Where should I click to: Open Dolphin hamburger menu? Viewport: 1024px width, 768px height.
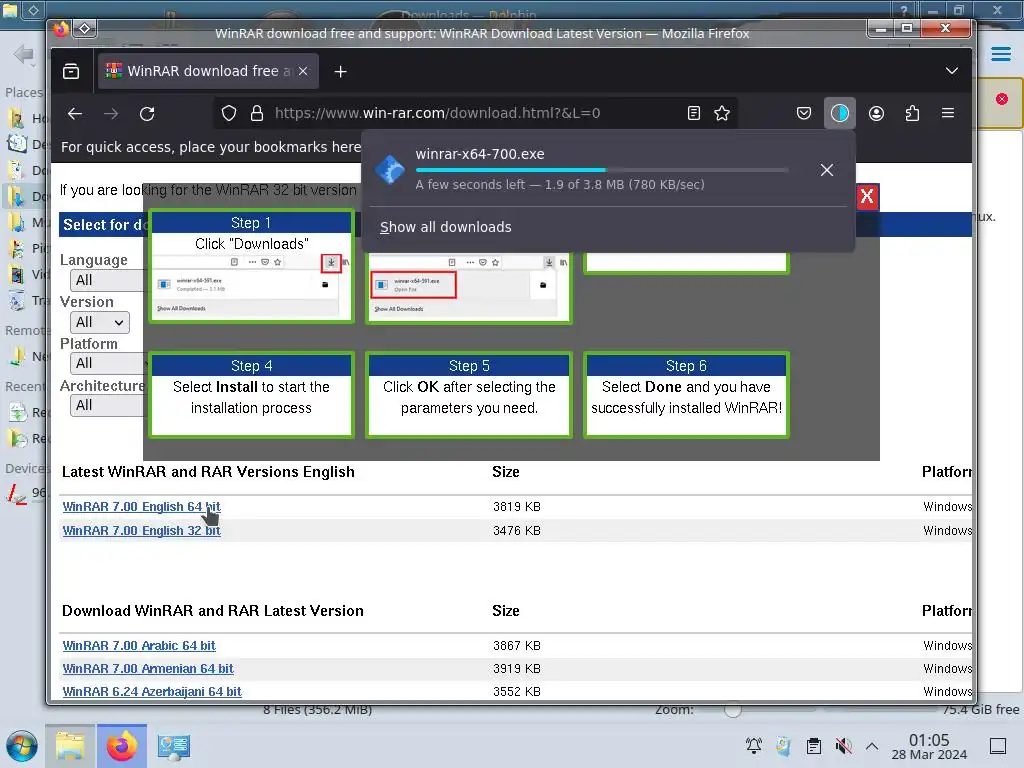point(1000,54)
